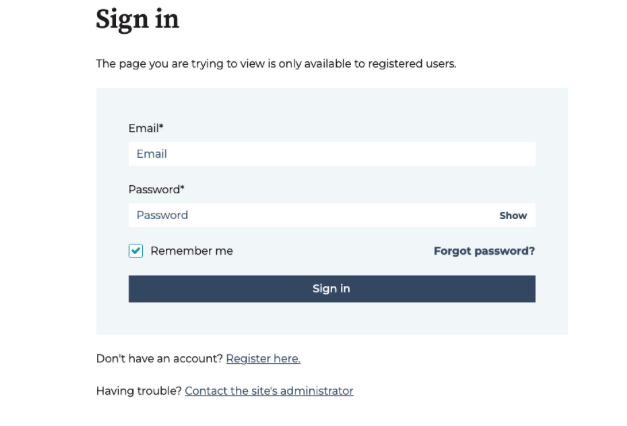Focus the Password input field
Viewport: 627px width, 426px height.
[310, 215]
